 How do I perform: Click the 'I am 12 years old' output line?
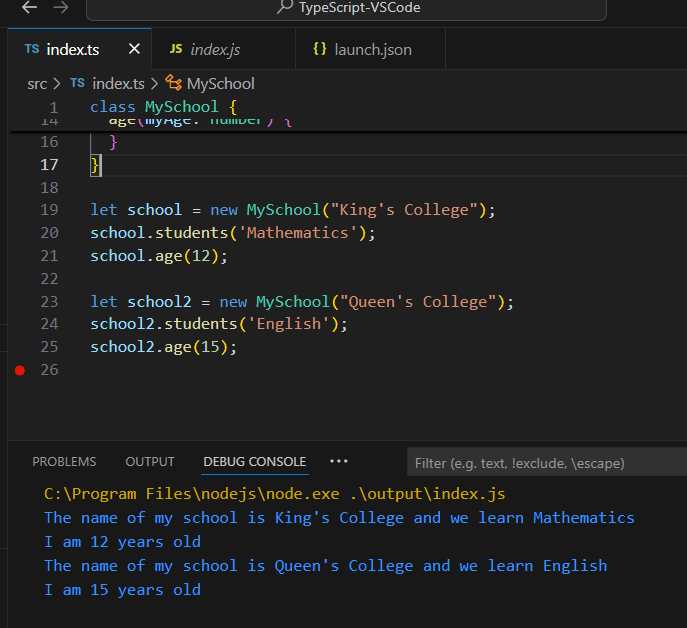[123, 542]
